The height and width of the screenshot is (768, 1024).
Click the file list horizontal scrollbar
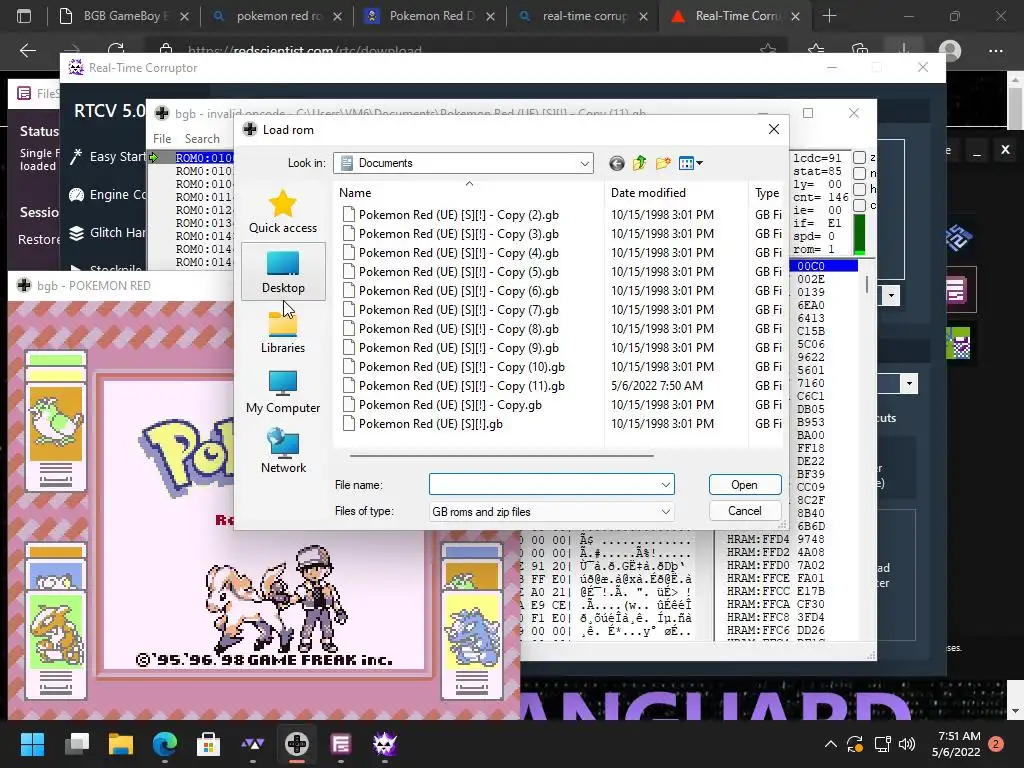501,455
